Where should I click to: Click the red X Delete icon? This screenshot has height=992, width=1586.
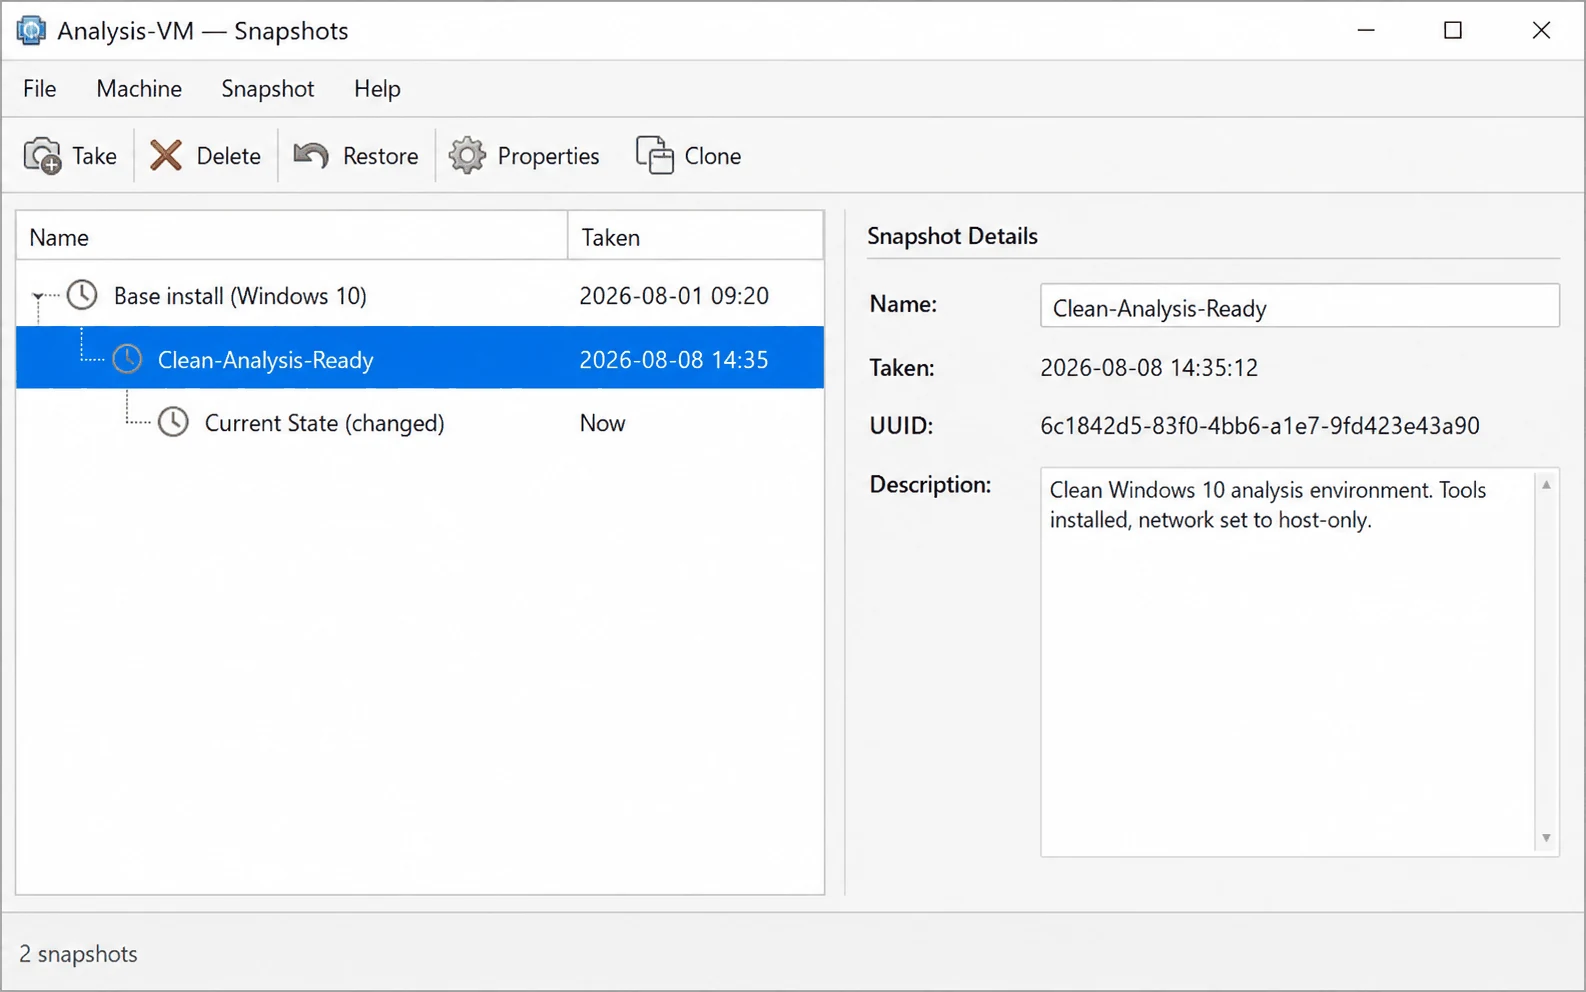(166, 156)
